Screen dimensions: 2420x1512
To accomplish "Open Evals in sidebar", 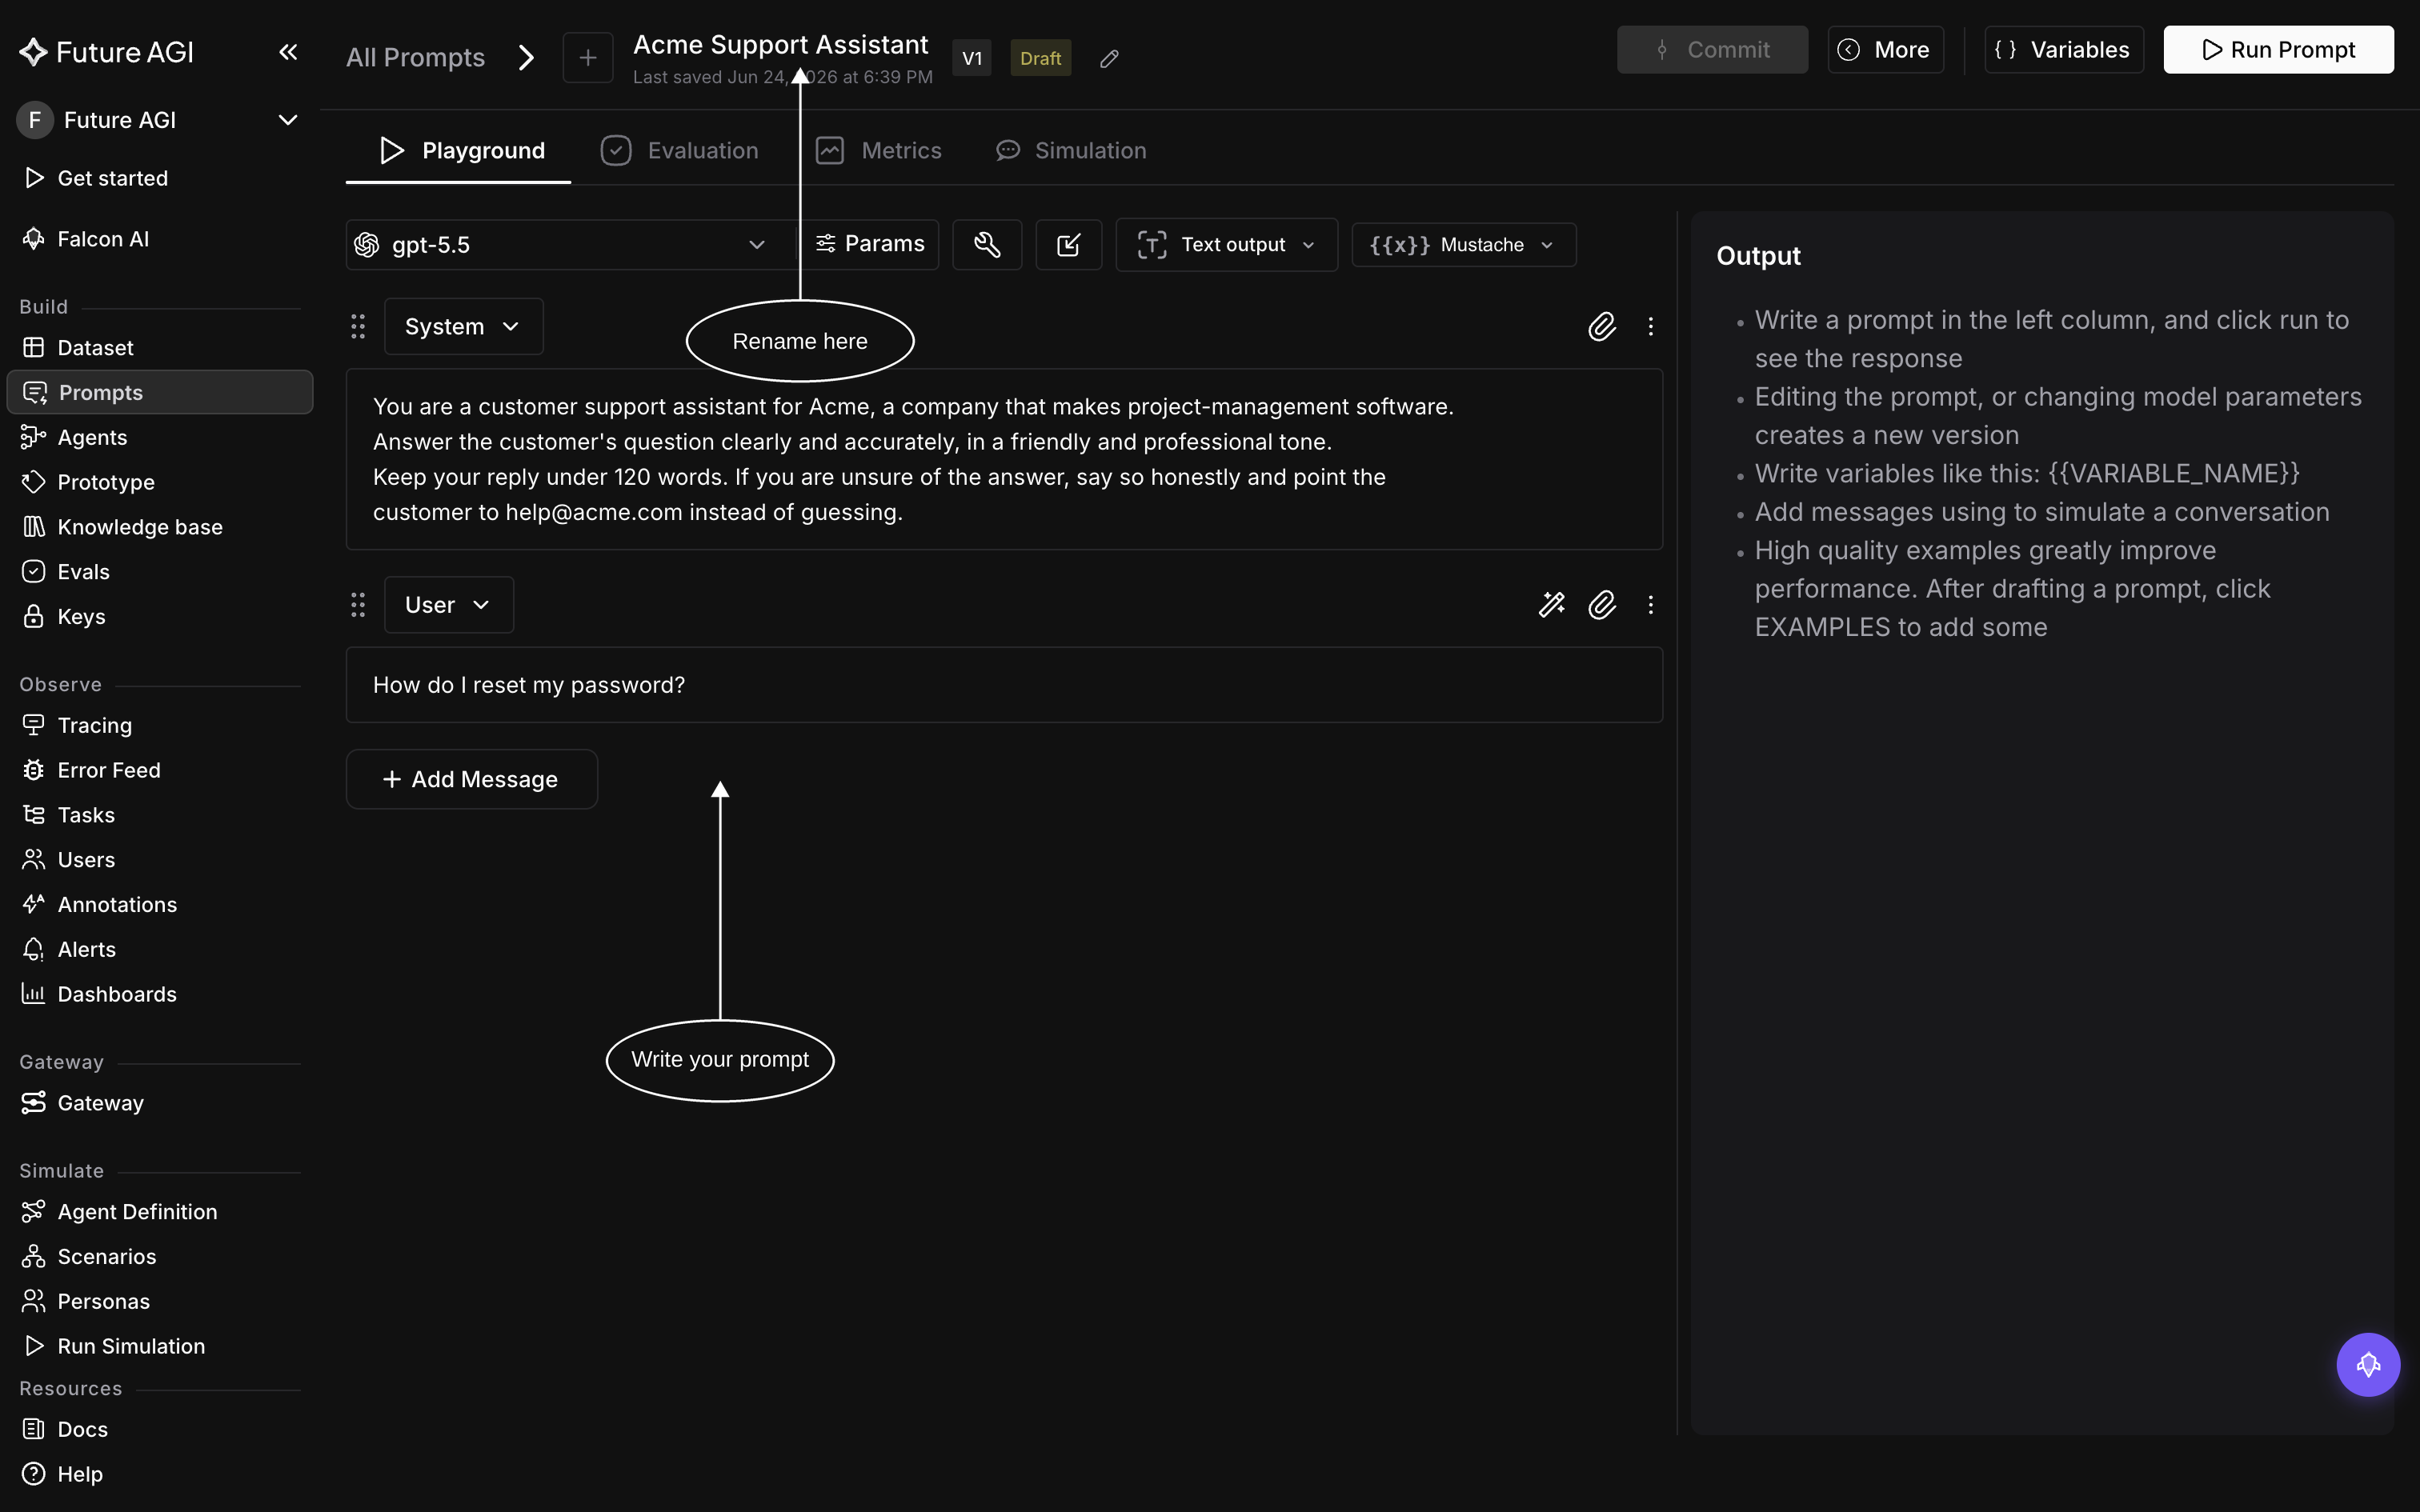I will pyautogui.click(x=160, y=572).
